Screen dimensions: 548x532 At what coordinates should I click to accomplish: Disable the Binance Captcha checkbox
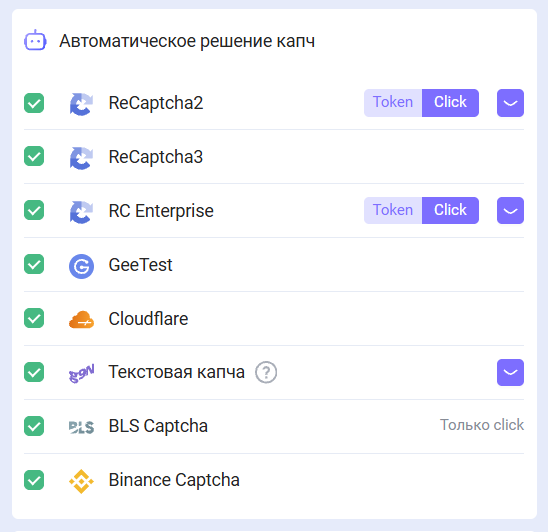click(x=34, y=480)
